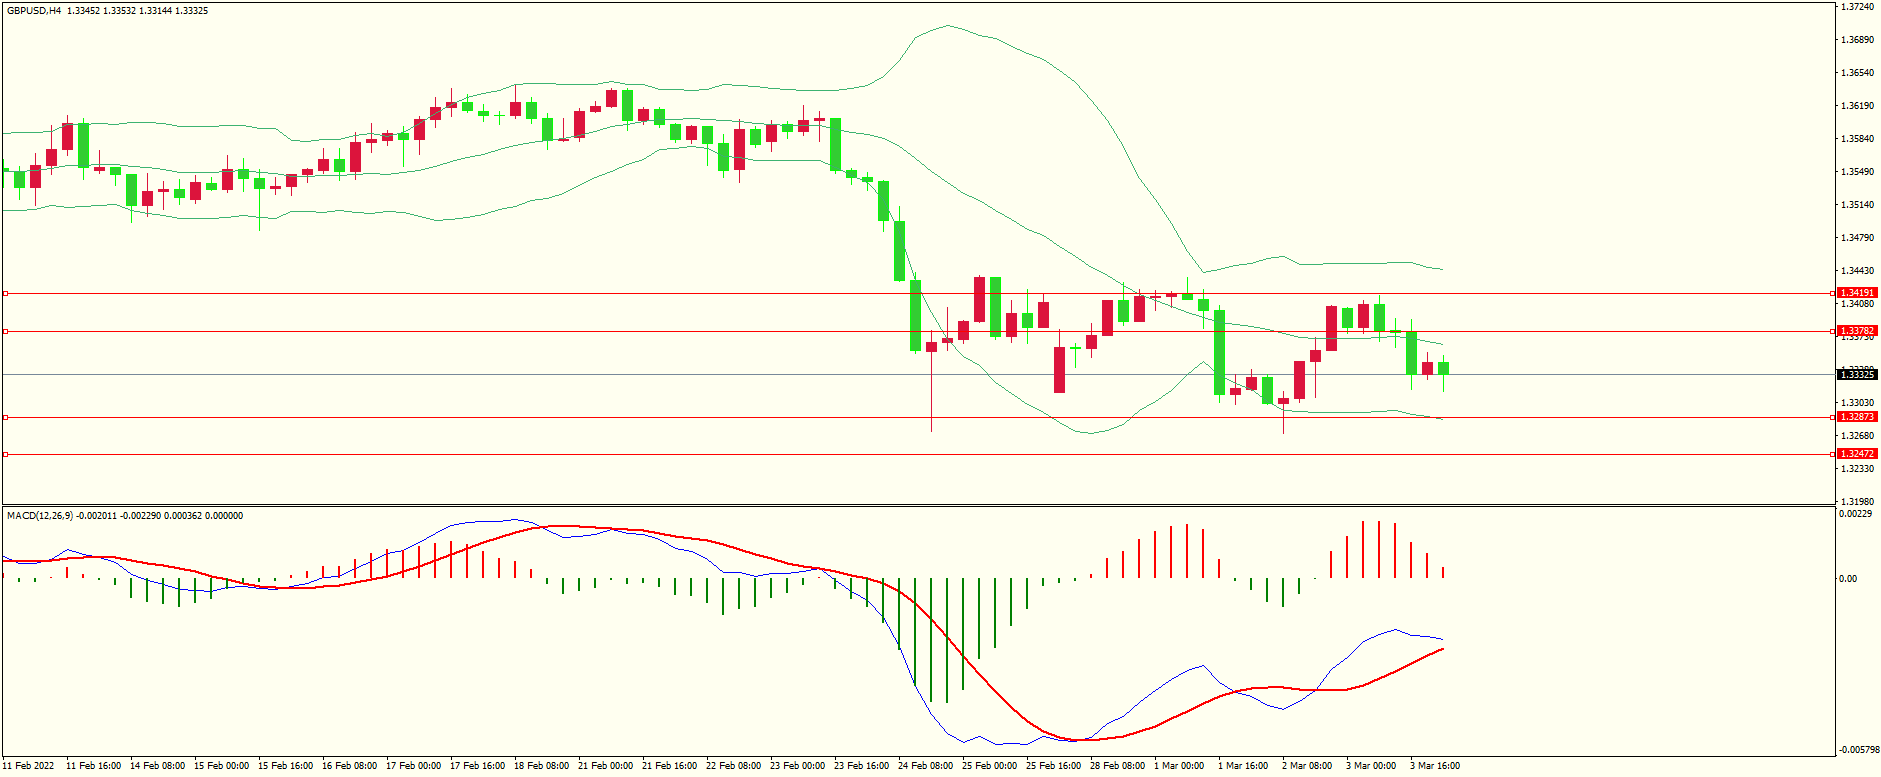Click the 28 Feb 08:00 time label
This screenshot has width=1881, height=777.
[1117, 766]
